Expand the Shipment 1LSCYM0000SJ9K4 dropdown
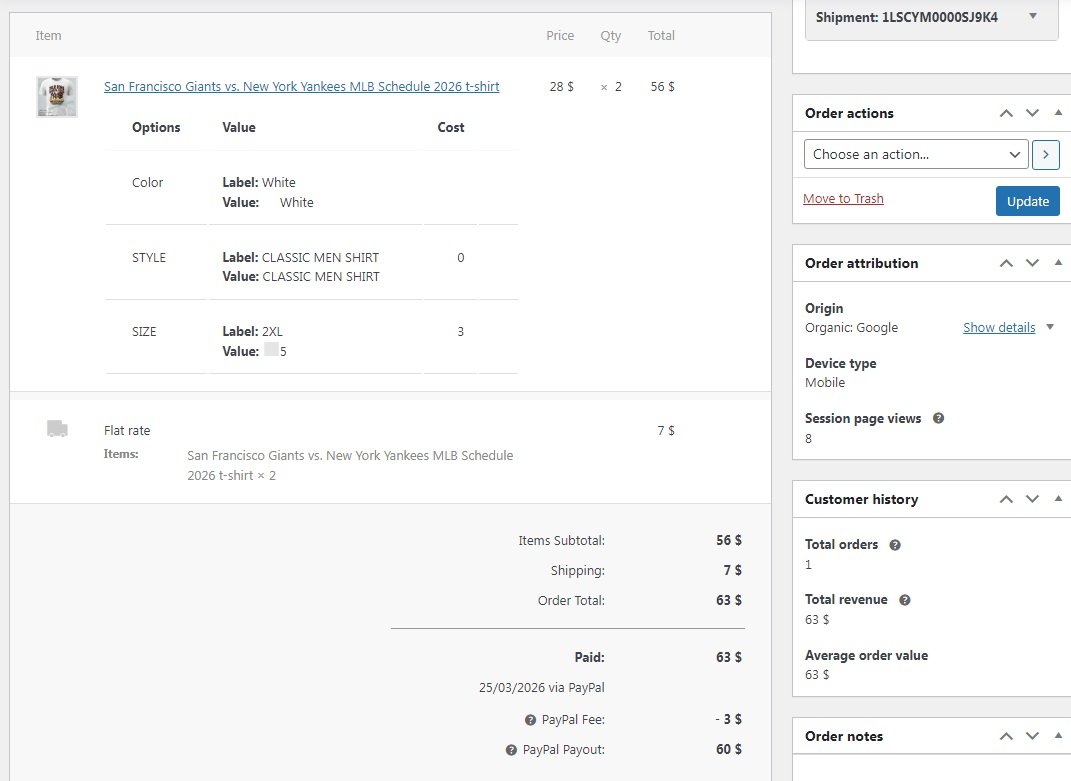Screen dimensions: 1071x781 point(1033,16)
